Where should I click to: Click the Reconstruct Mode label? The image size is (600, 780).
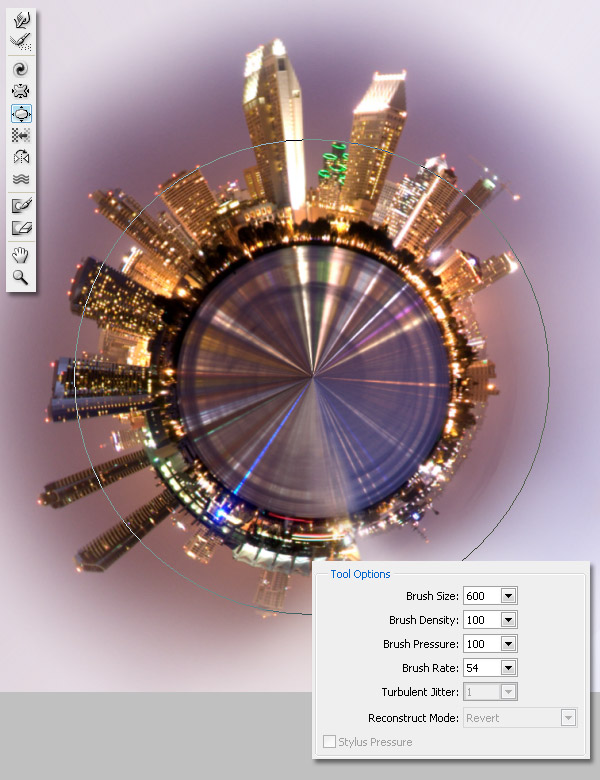[x=413, y=718]
